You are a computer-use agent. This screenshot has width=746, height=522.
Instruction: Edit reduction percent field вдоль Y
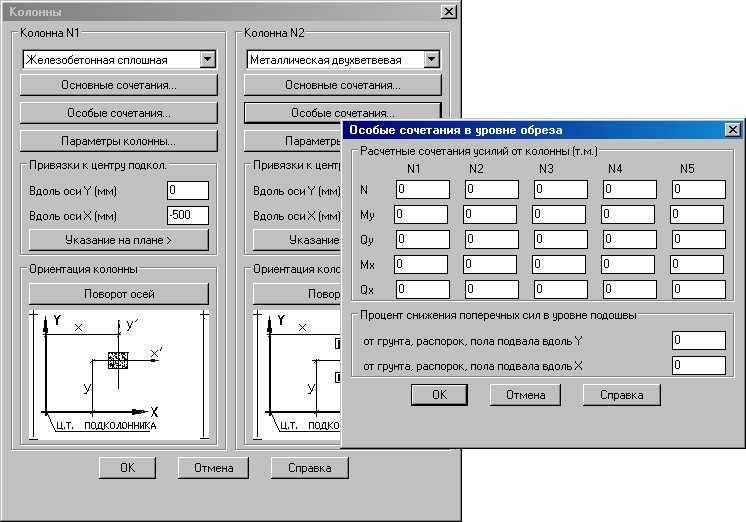pos(699,340)
